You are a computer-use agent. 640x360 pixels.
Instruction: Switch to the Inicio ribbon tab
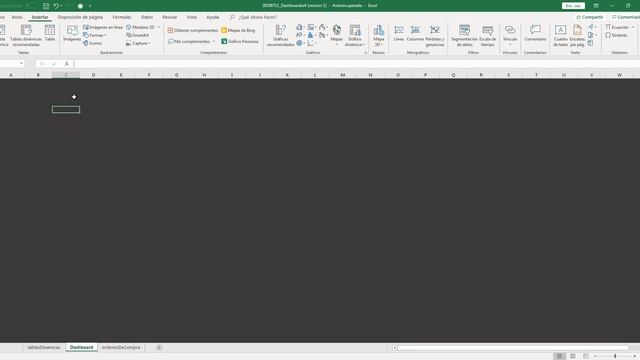(17, 17)
